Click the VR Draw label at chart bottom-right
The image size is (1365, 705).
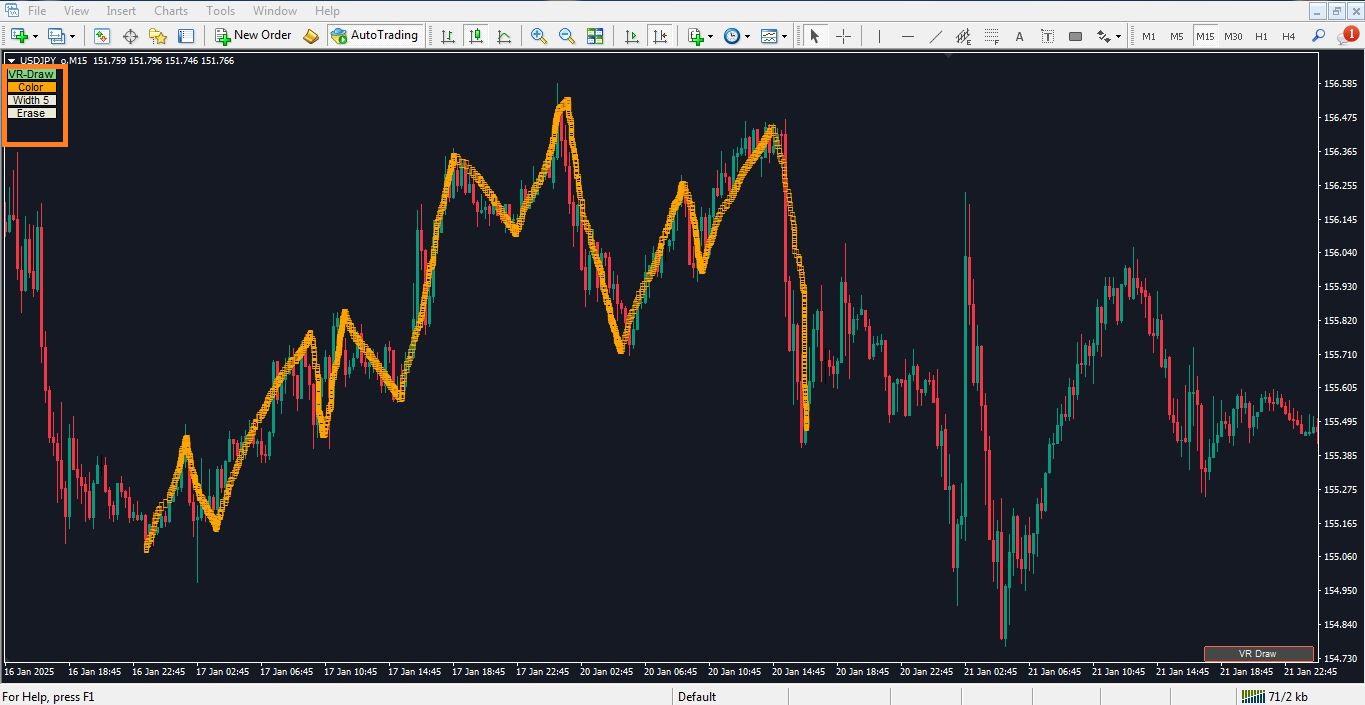(1258, 654)
